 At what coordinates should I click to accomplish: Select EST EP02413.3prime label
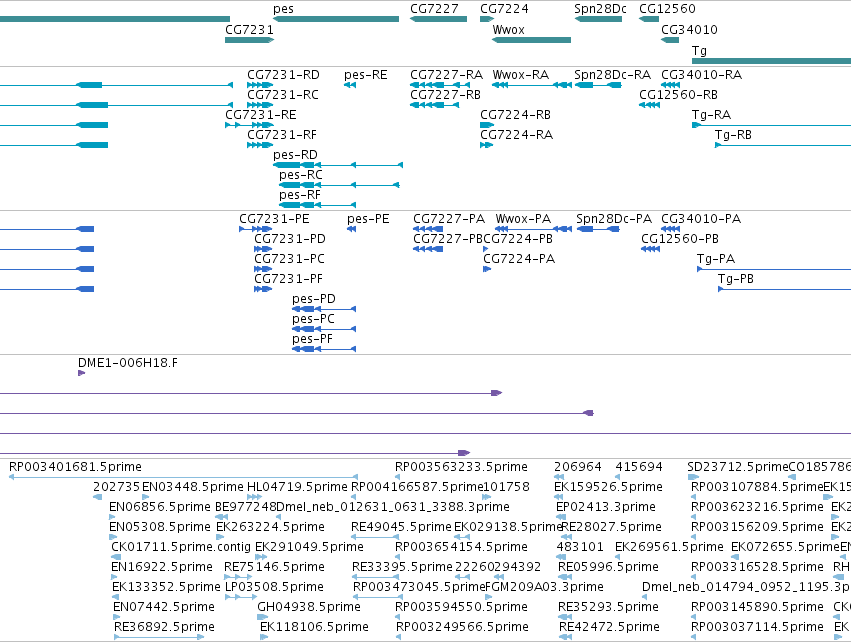[606, 507]
